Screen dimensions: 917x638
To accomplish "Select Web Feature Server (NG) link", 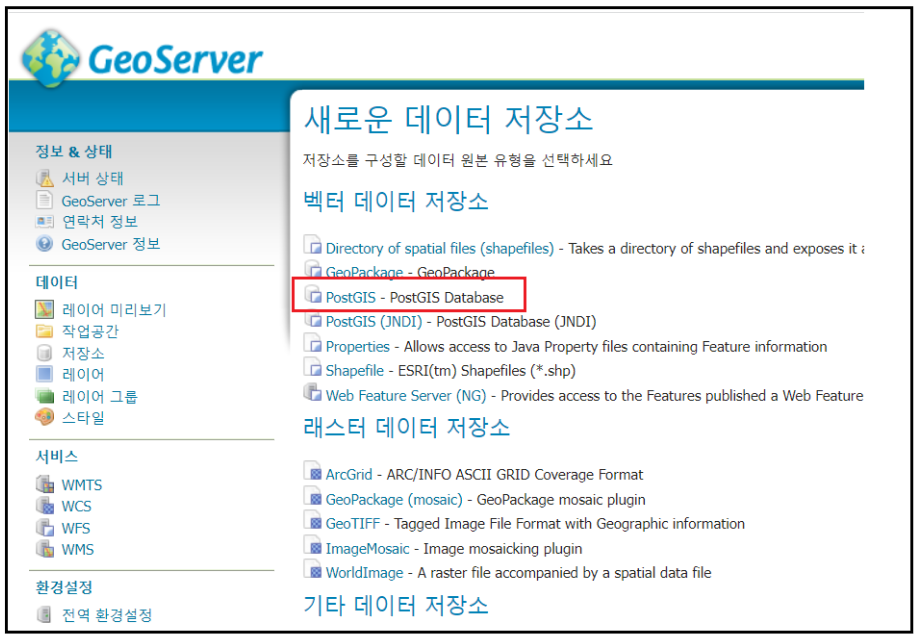I will tap(406, 396).
